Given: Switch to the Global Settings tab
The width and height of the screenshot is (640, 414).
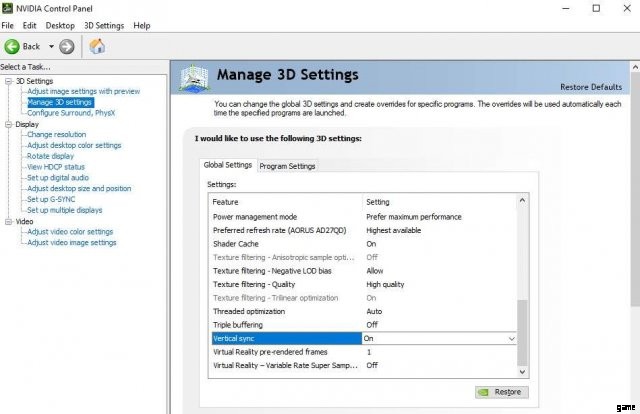Looking at the screenshot, I should pos(228,165).
